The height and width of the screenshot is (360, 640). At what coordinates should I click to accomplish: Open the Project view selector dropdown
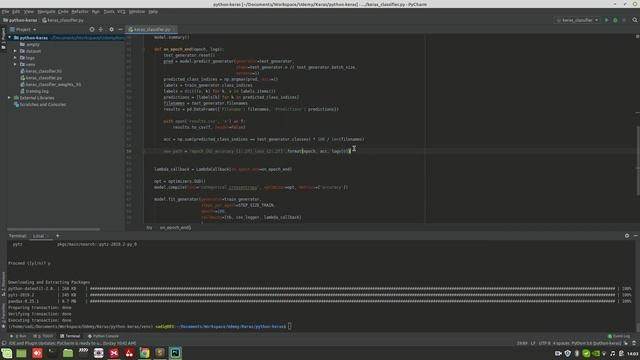click(x=23, y=29)
